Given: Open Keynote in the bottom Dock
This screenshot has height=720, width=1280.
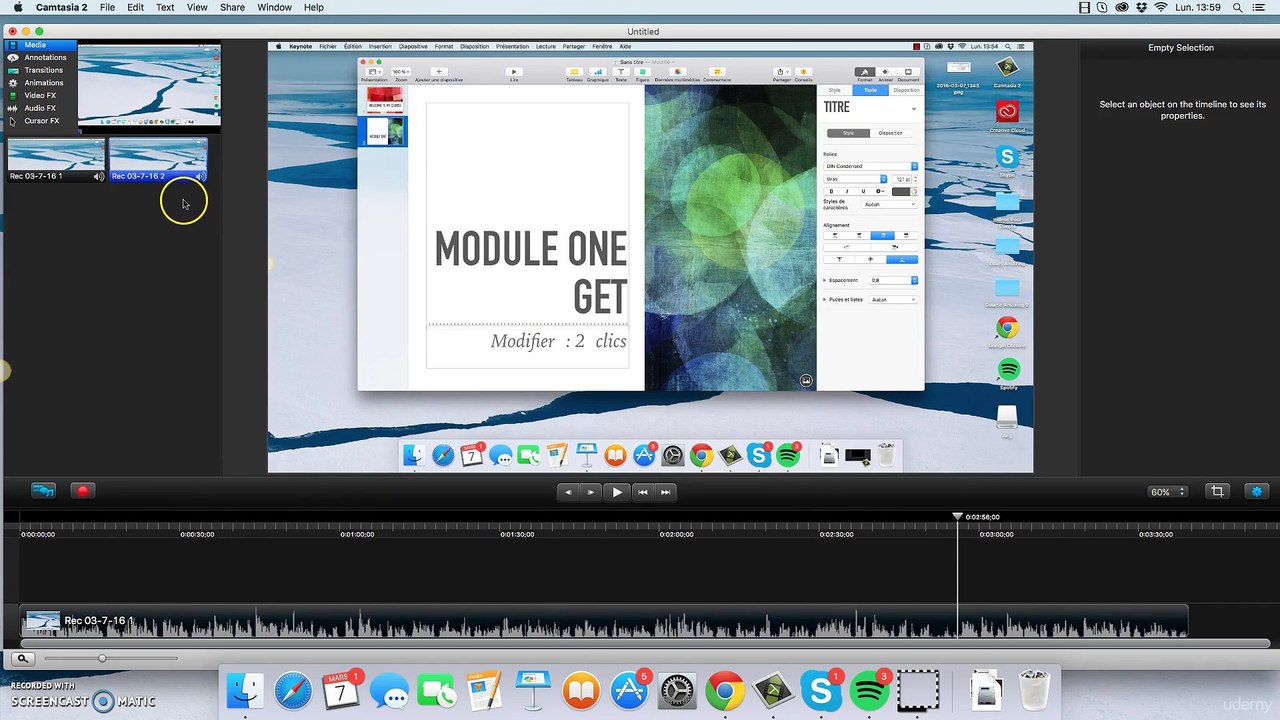Looking at the screenshot, I should point(533,691).
